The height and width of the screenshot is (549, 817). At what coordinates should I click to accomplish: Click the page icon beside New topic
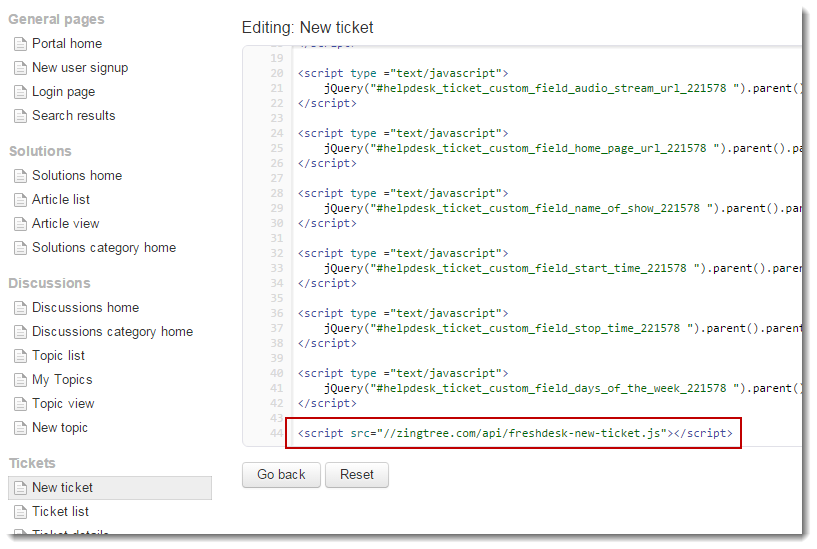(20, 428)
